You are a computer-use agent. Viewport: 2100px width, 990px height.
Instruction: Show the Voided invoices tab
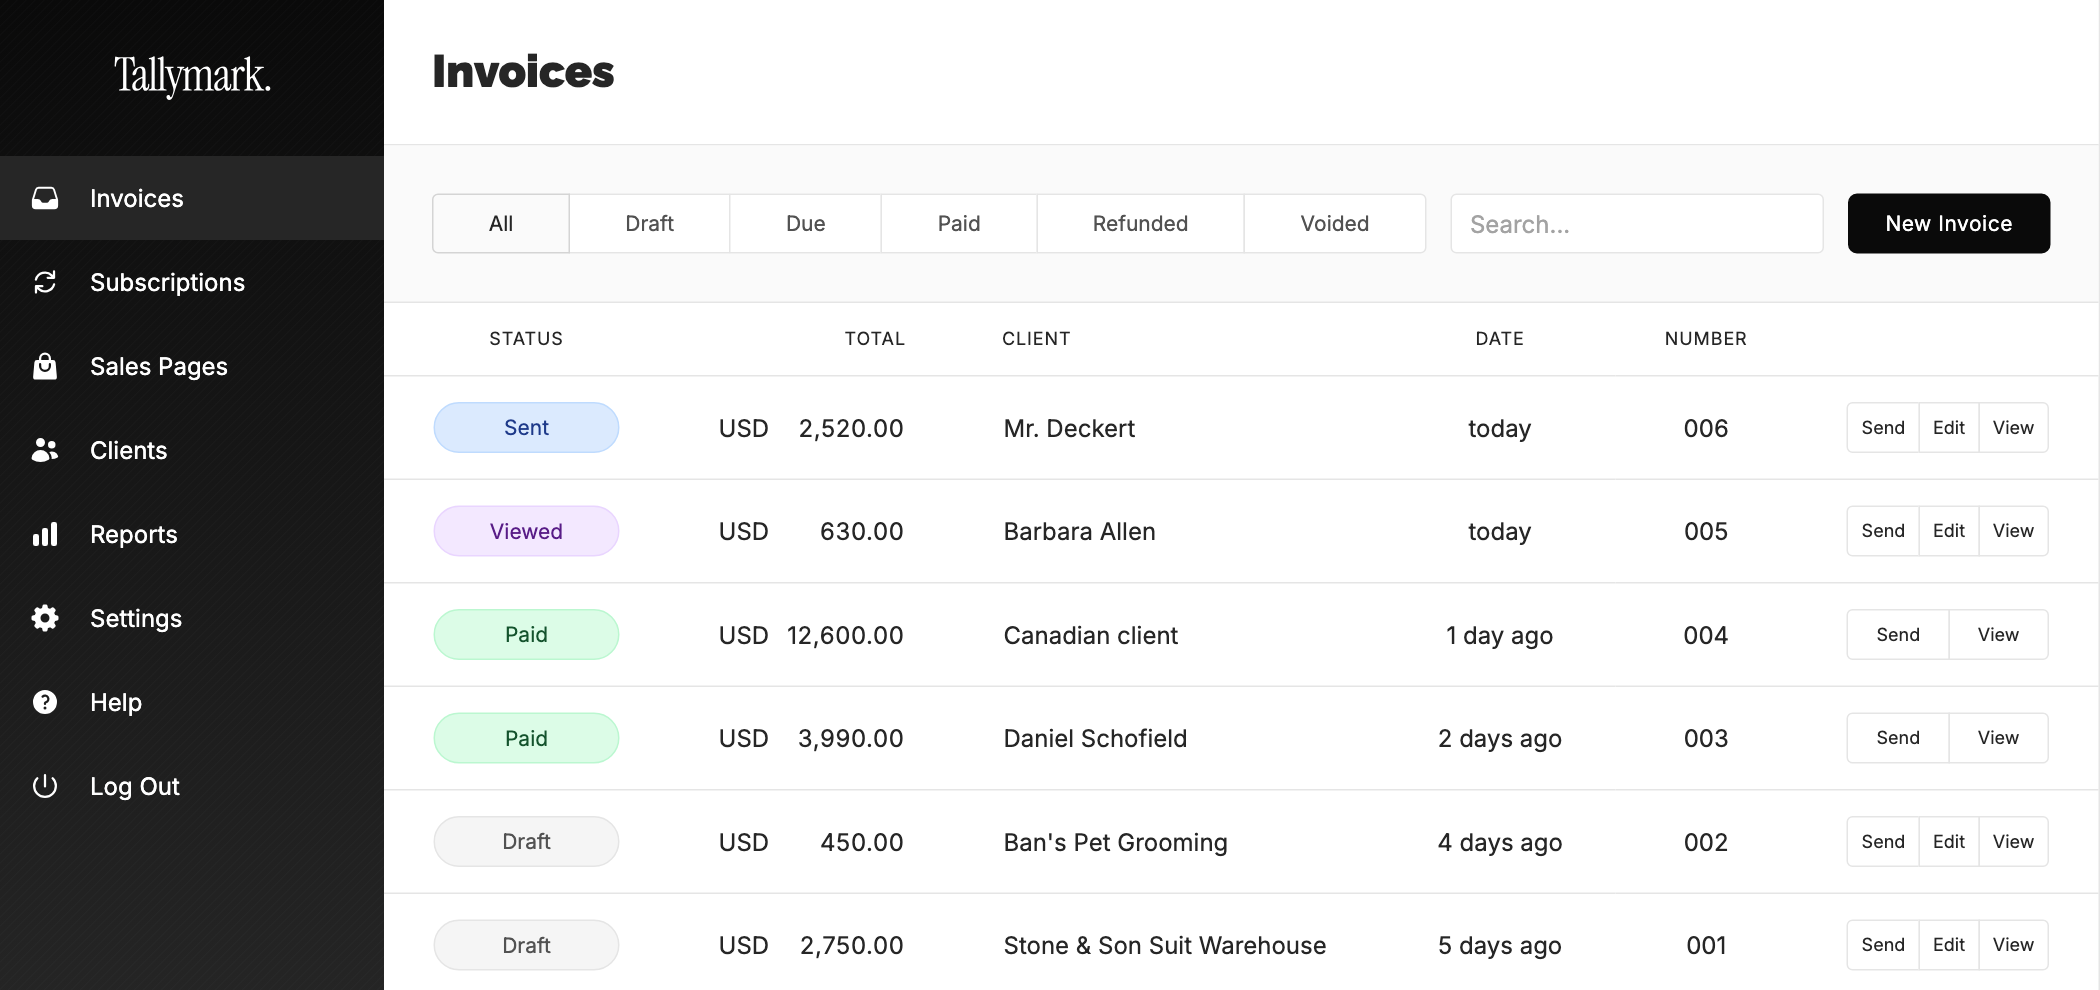pyautogui.click(x=1335, y=223)
